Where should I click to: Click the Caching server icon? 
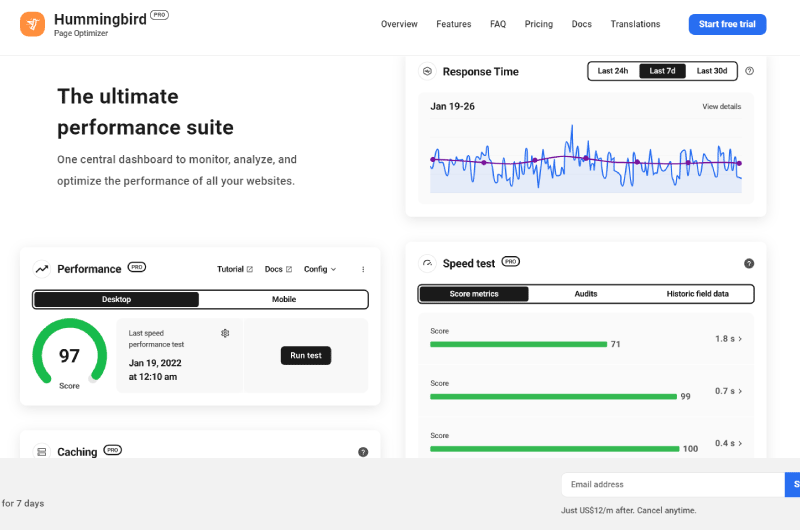(42, 452)
